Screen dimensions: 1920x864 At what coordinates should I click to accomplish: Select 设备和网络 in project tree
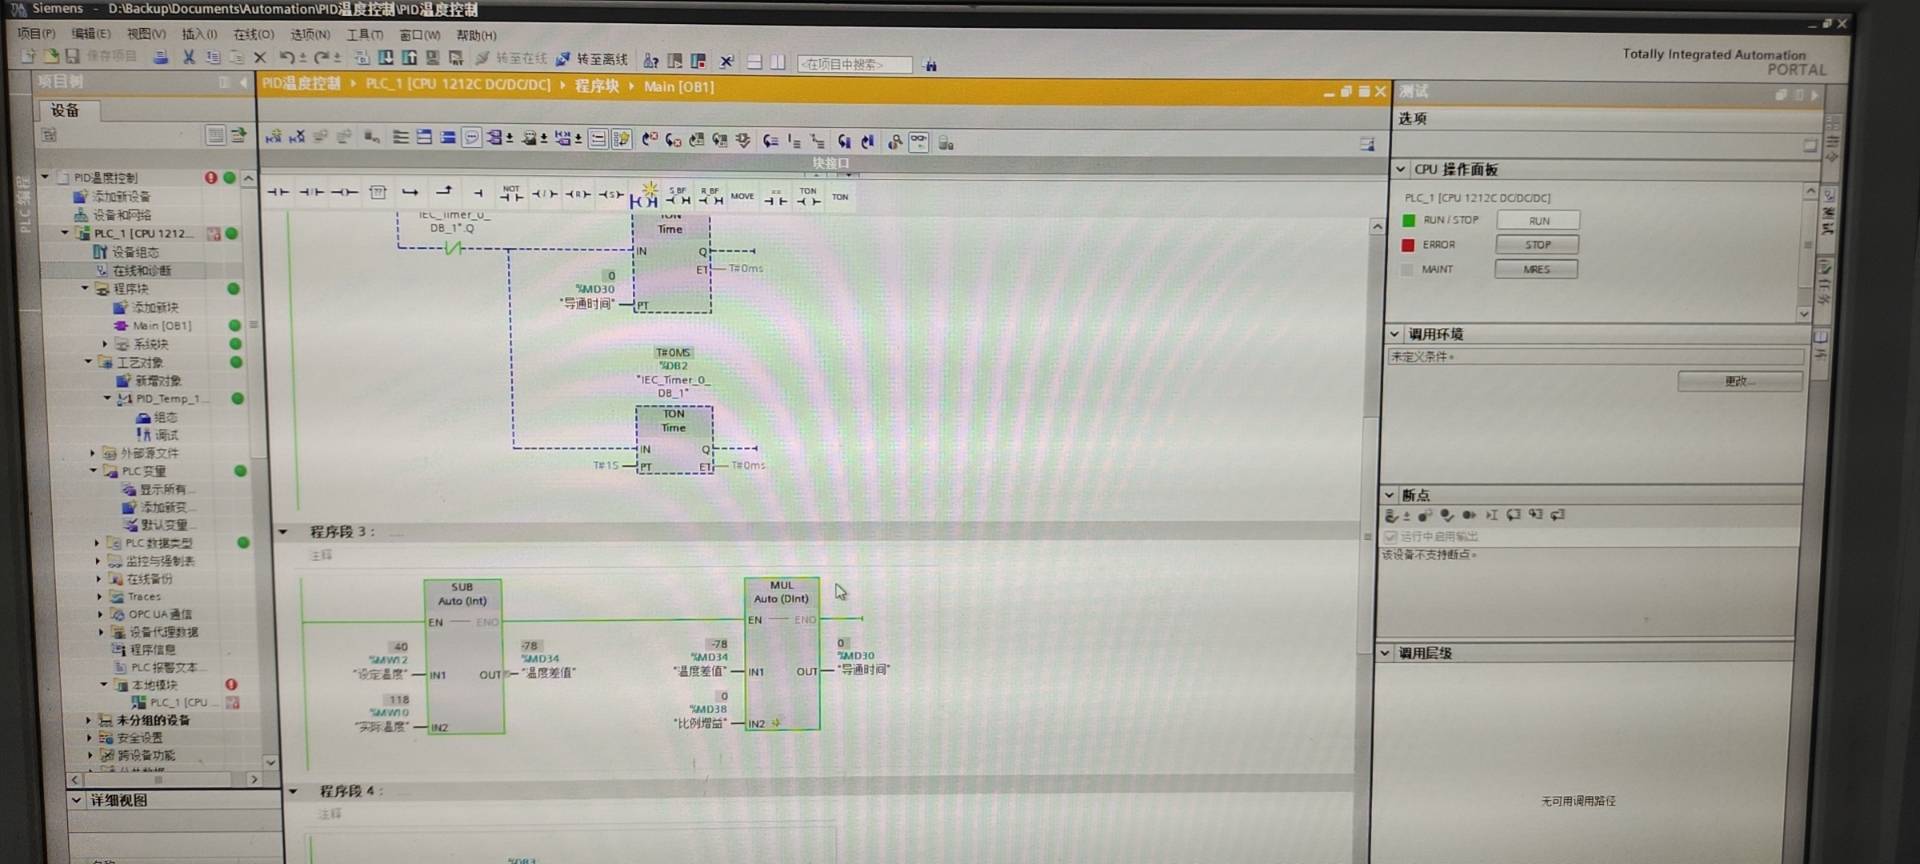tap(122, 215)
